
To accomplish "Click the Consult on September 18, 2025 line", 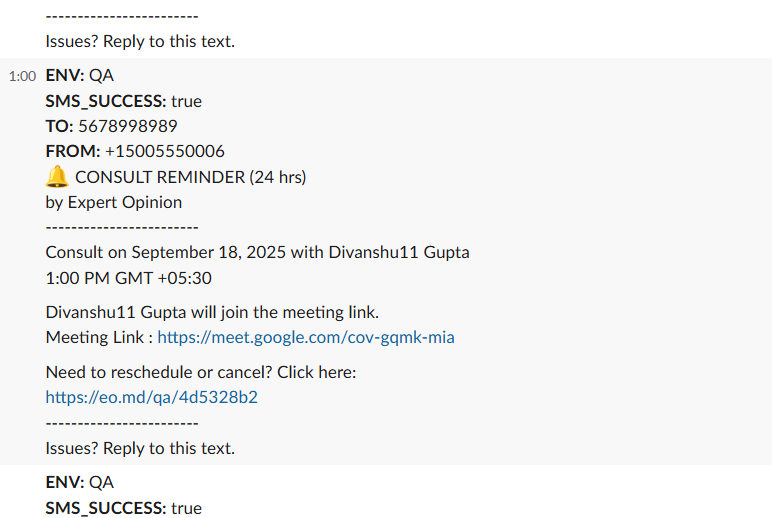I will pos(257,252).
